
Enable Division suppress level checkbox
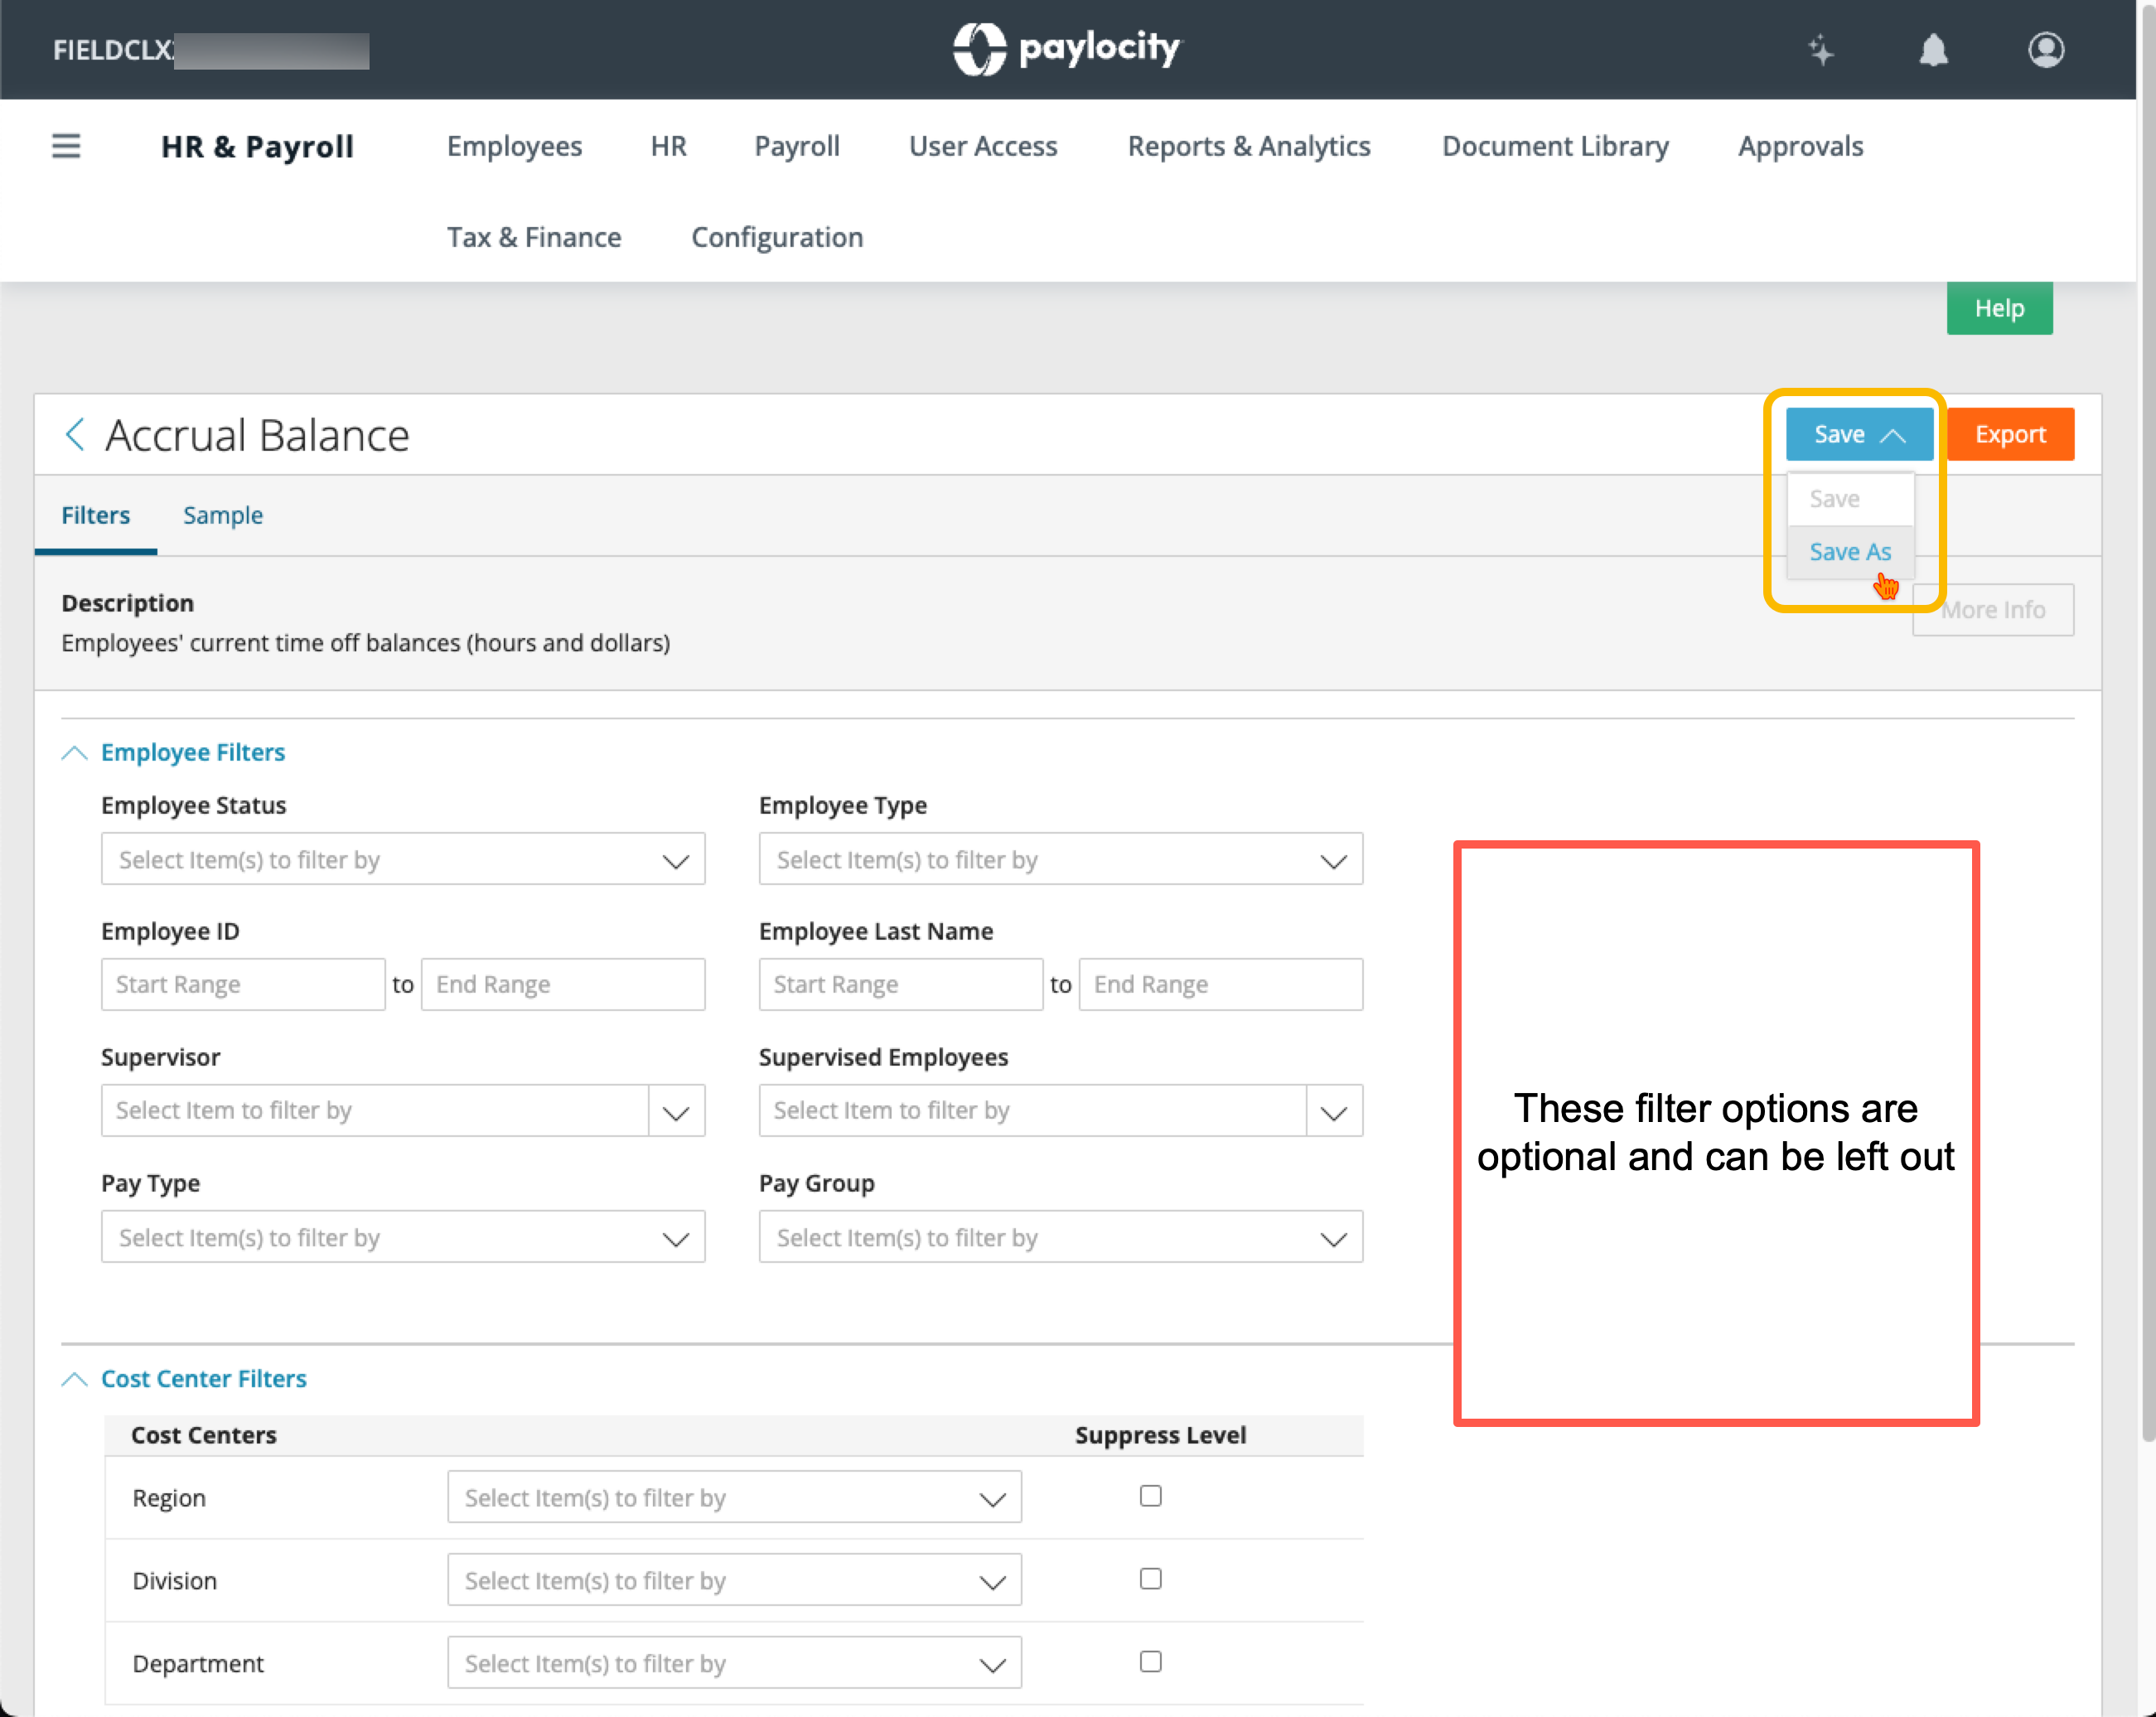click(x=1150, y=1579)
